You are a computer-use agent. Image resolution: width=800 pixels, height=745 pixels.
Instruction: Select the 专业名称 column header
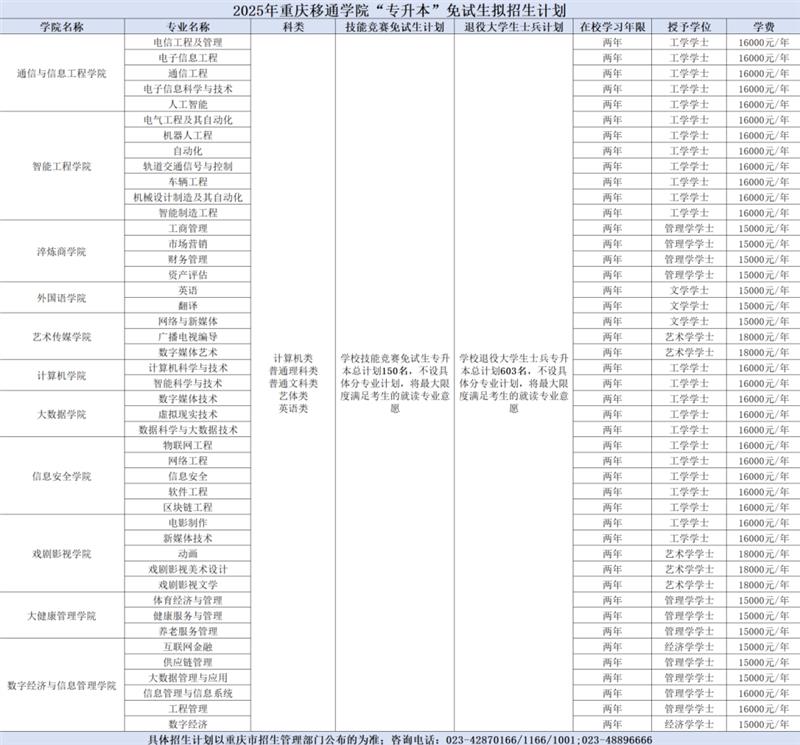point(188,27)
